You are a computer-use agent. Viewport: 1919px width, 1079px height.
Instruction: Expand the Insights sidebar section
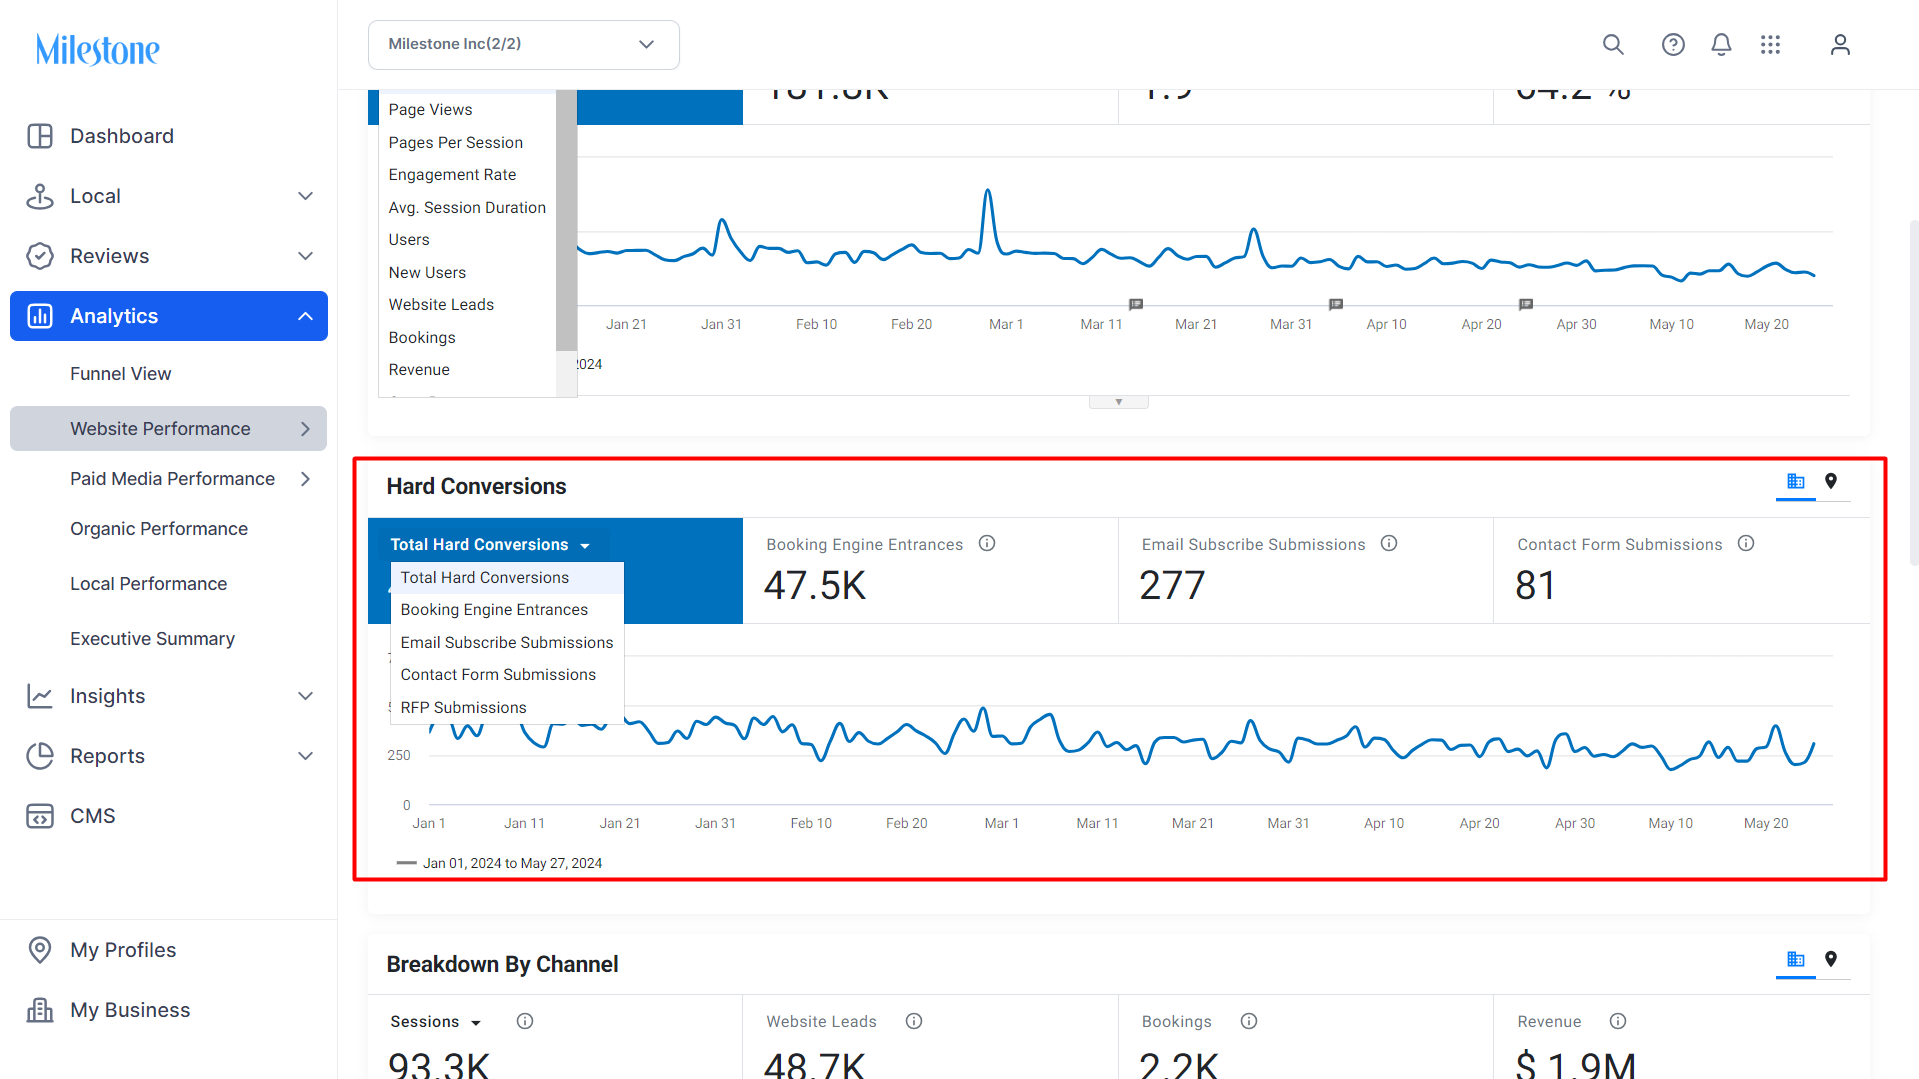(x=306, y=696)
